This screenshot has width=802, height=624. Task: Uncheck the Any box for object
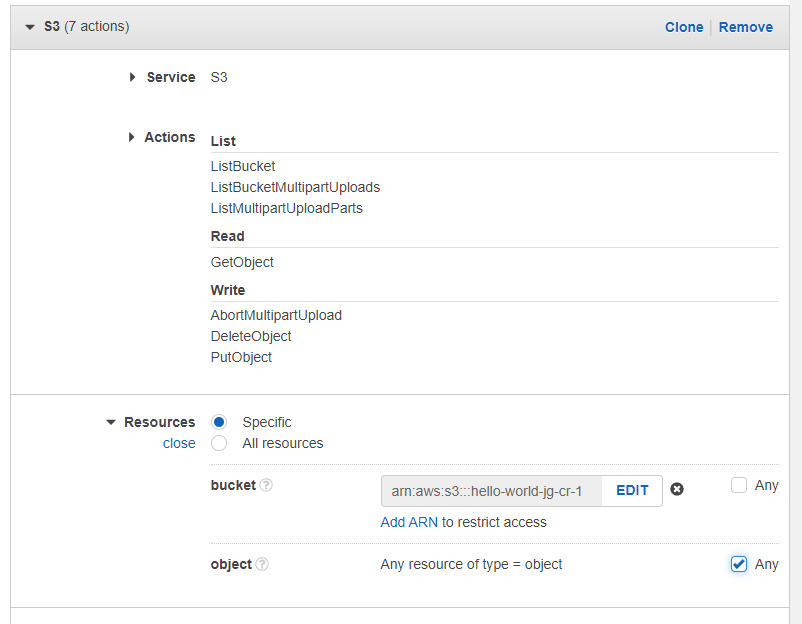tap(739, 564)
